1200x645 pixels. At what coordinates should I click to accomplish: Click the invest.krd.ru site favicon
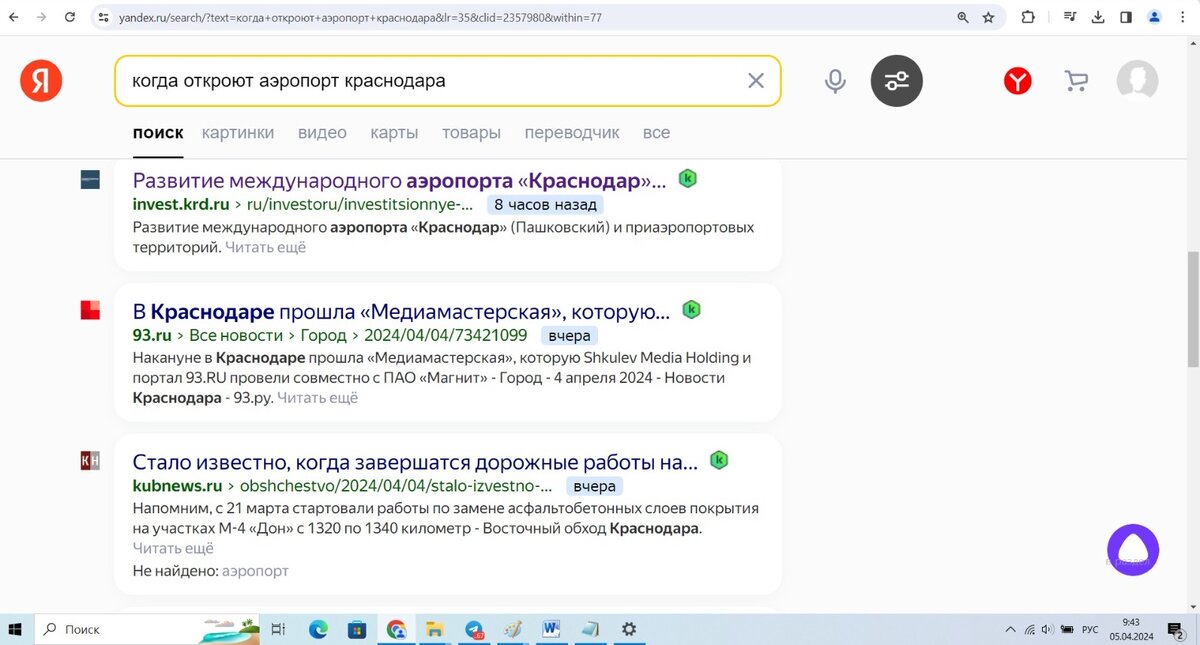[90, 180]
